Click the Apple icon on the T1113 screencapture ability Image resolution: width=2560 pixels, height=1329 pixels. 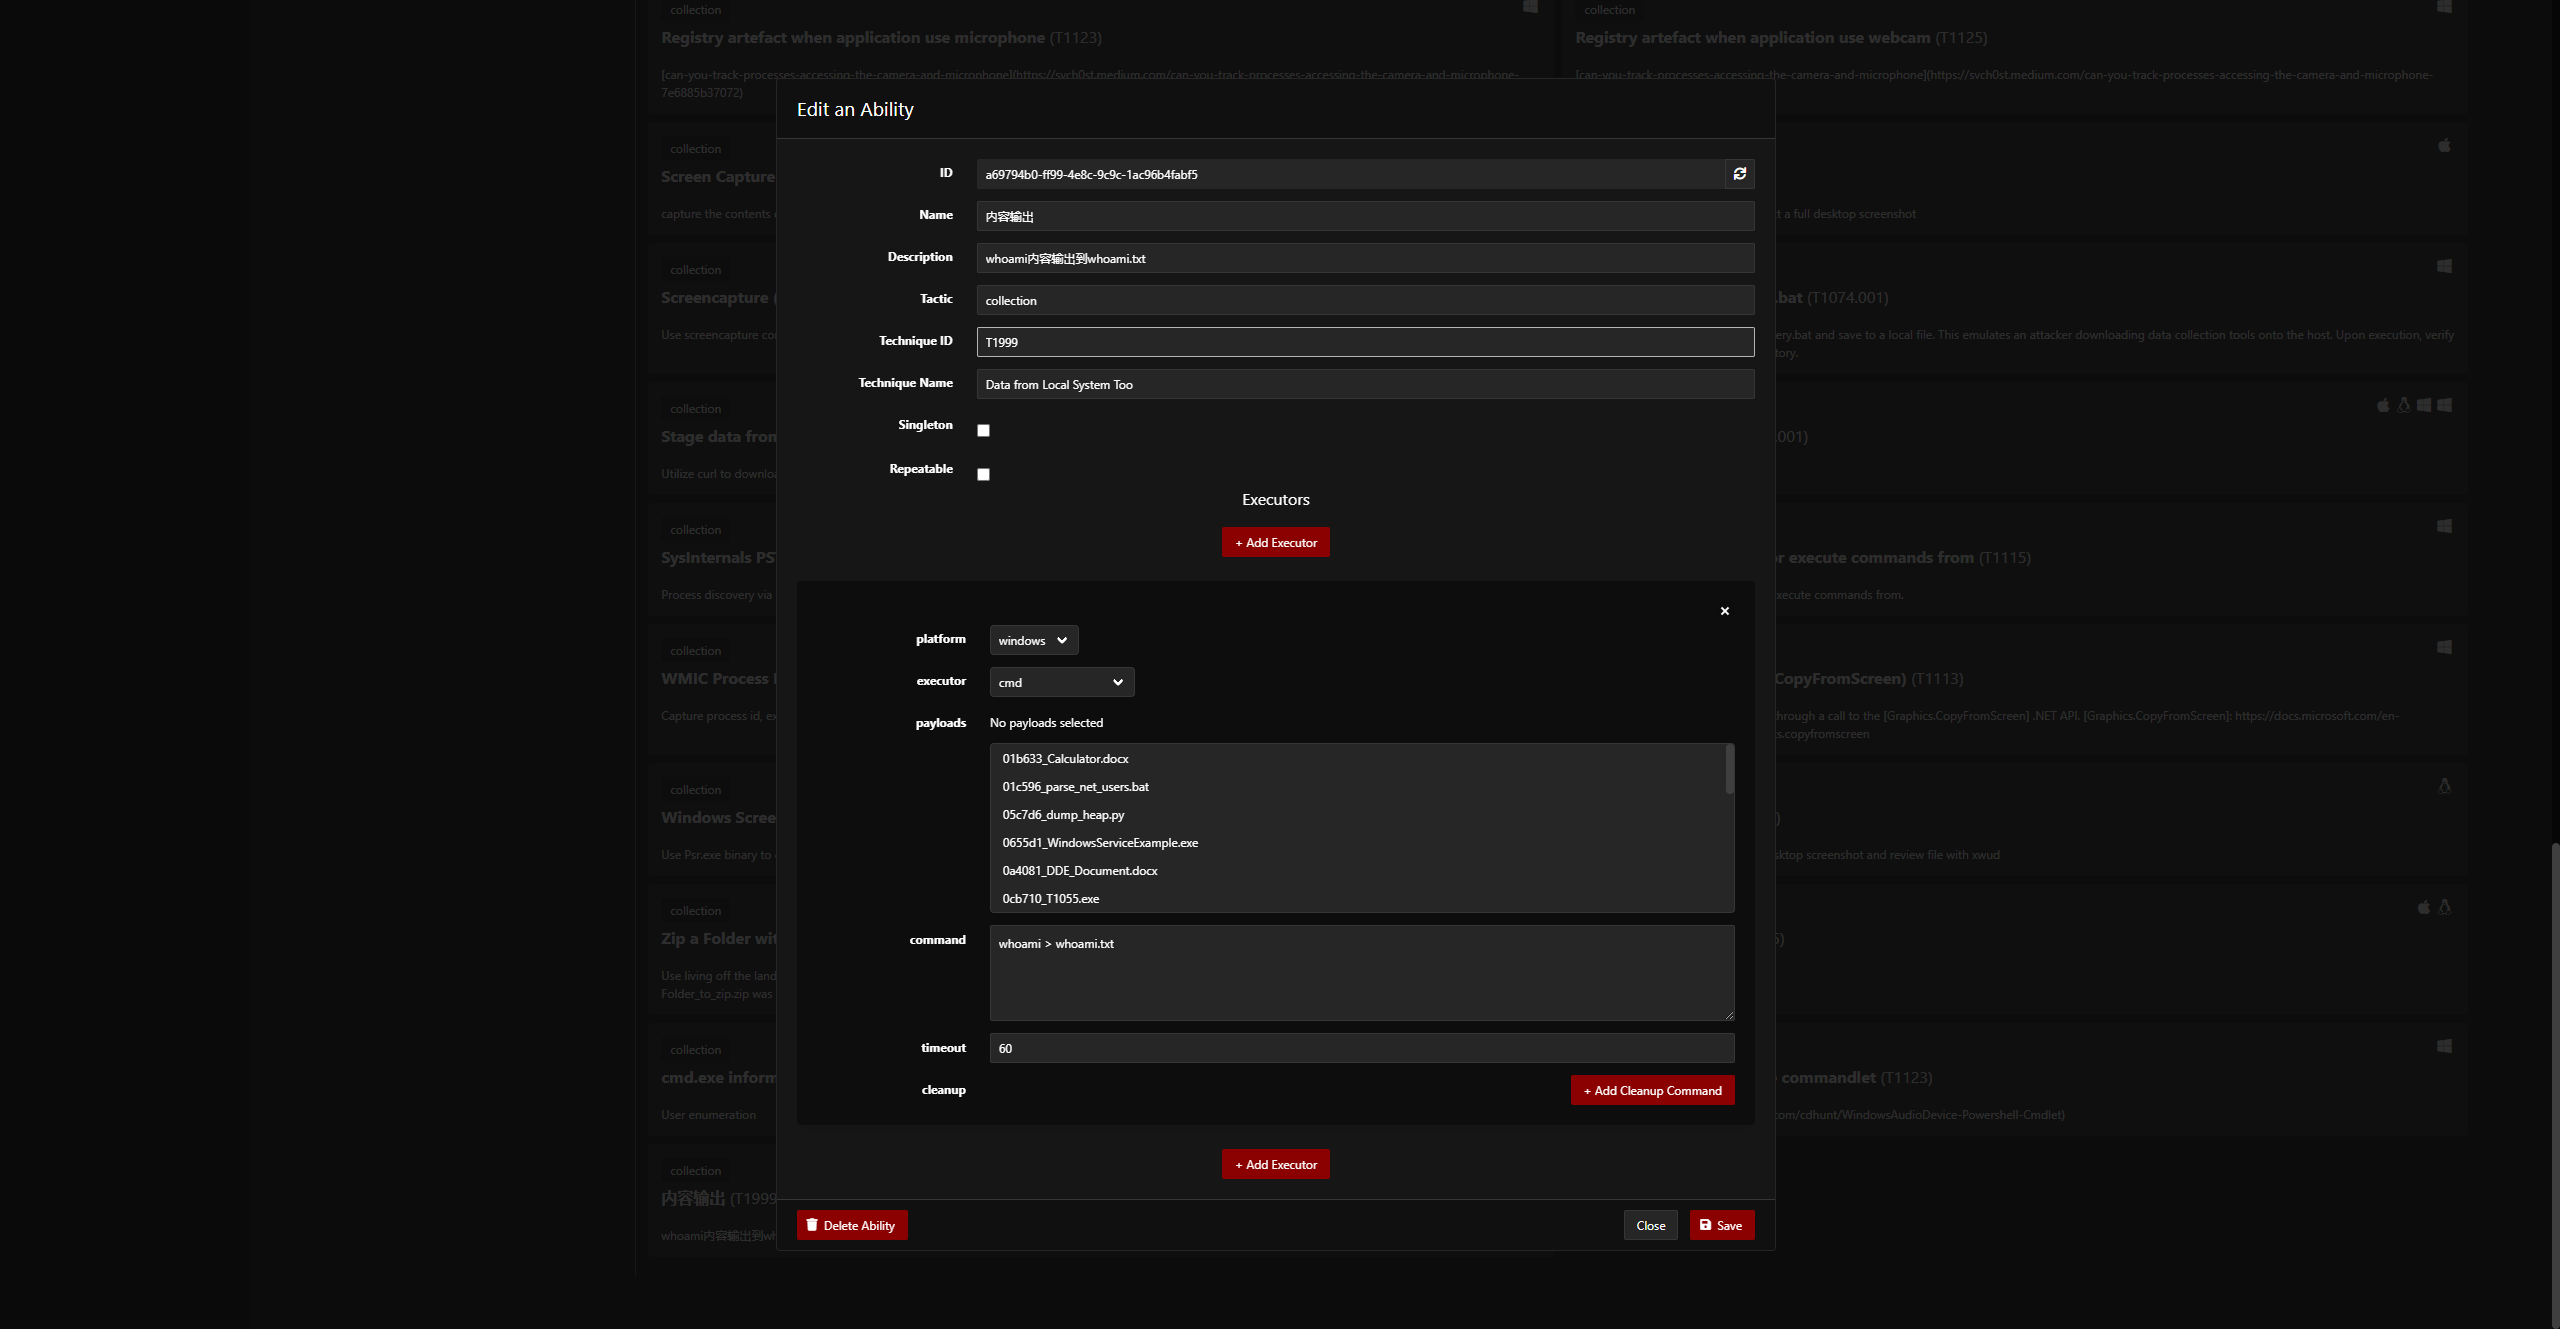pyautogui.click(x=2424, y=907)
